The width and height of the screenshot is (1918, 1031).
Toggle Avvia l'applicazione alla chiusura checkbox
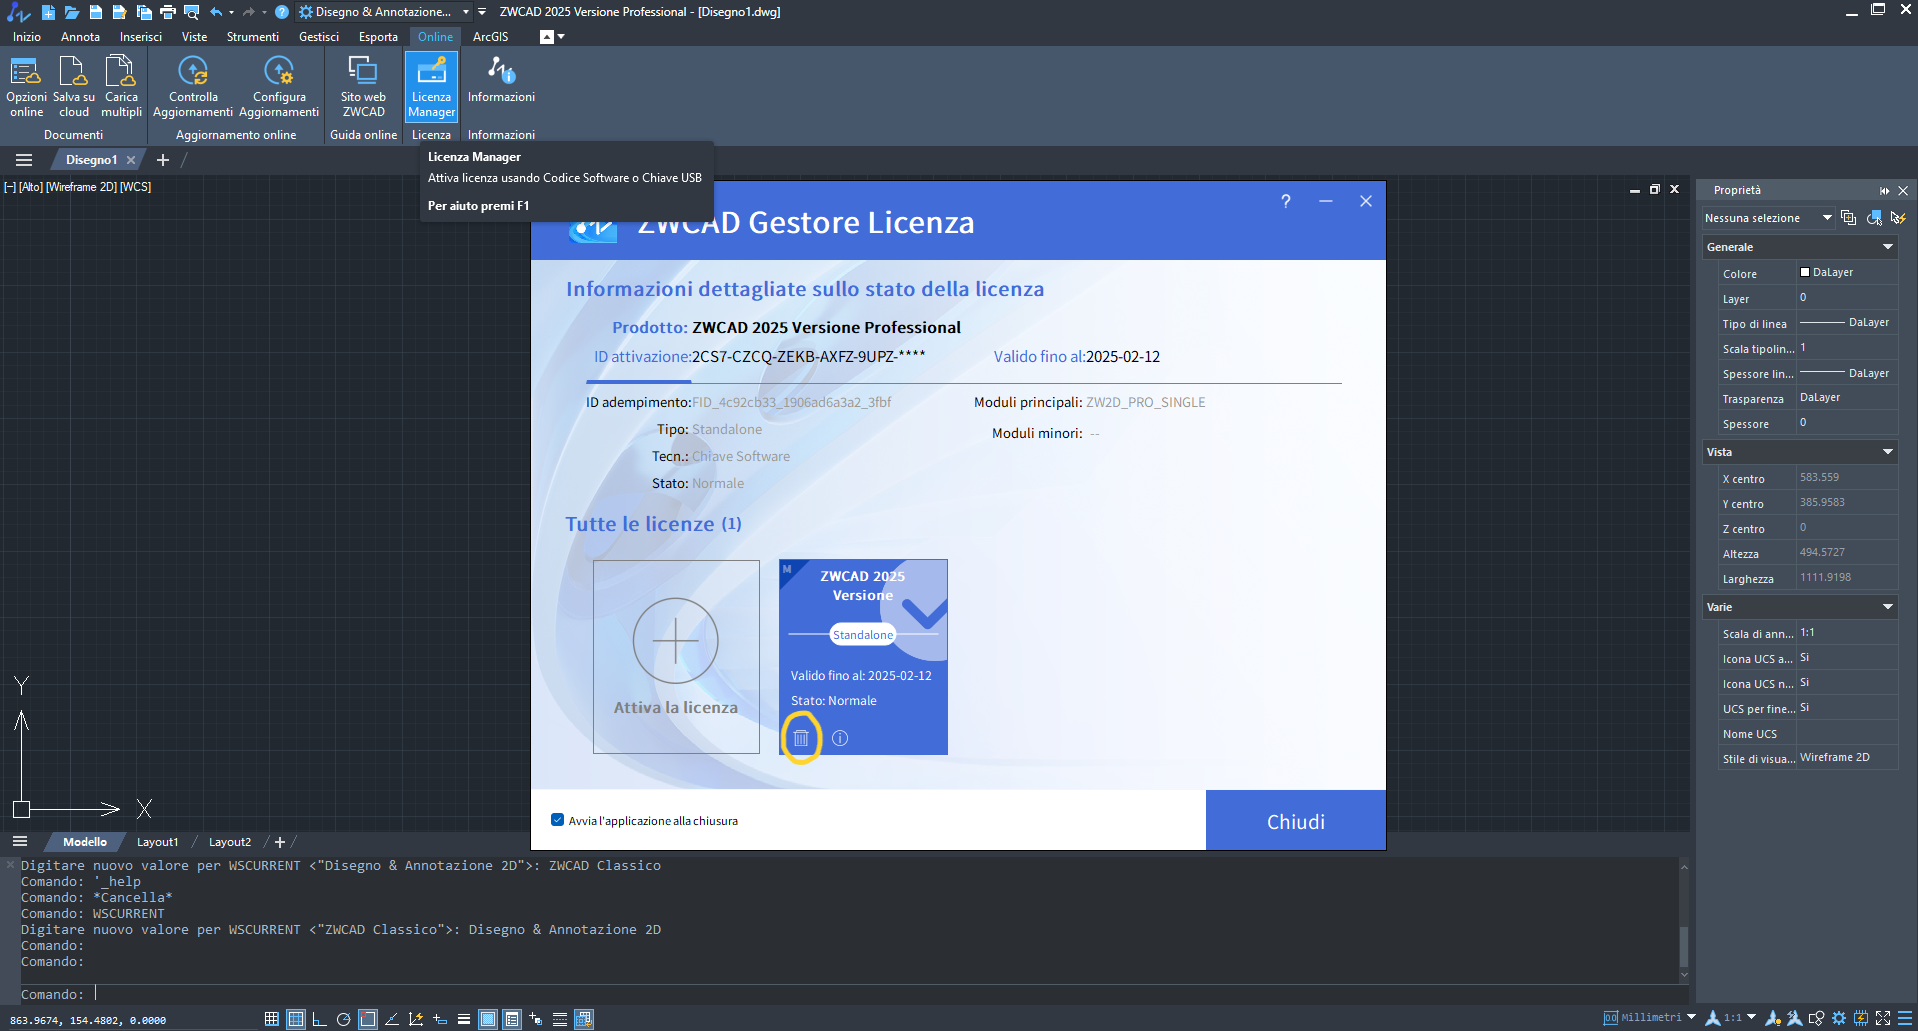coord(557,820)
